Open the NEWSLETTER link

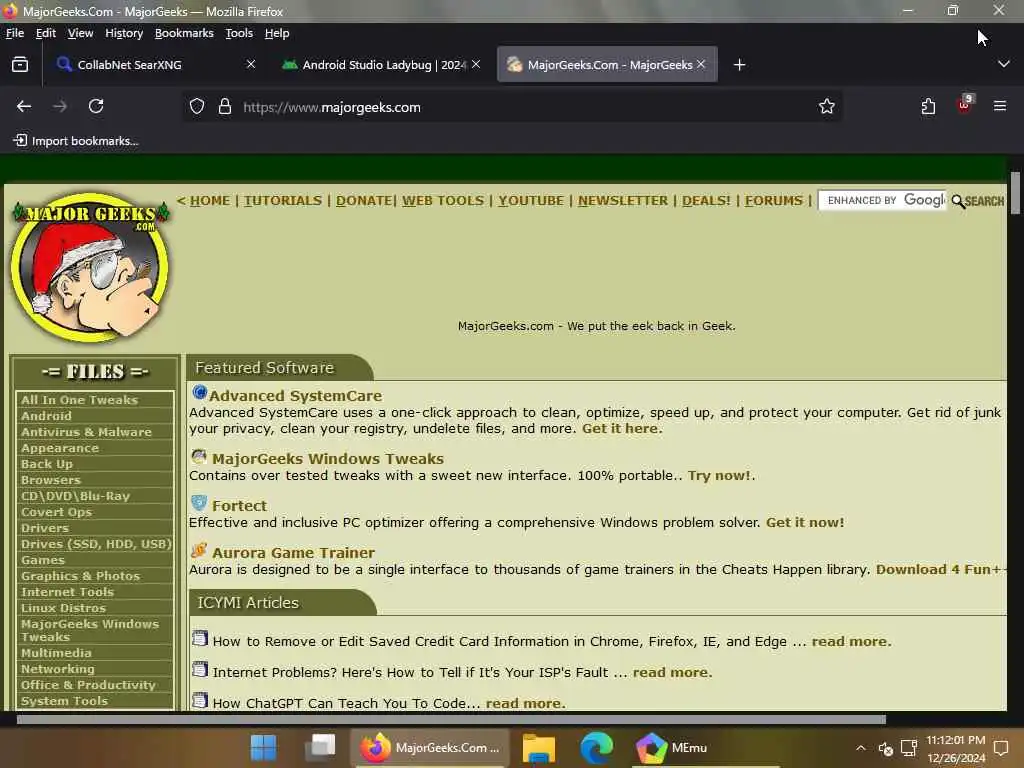(x=623, y=200)
